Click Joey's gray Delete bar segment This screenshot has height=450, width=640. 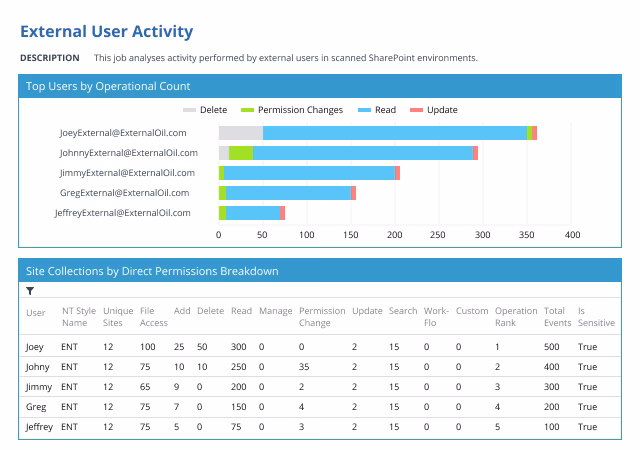(241, 133)
